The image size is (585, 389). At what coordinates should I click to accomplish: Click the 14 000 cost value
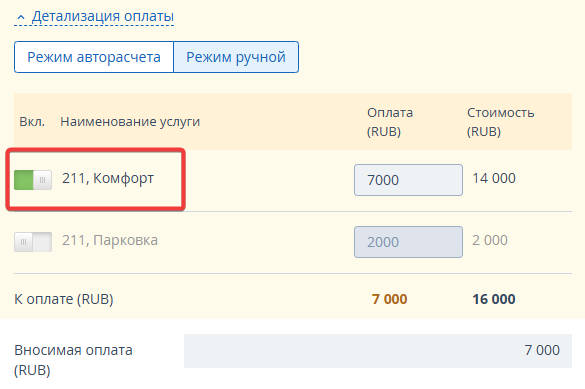(494, 178)
